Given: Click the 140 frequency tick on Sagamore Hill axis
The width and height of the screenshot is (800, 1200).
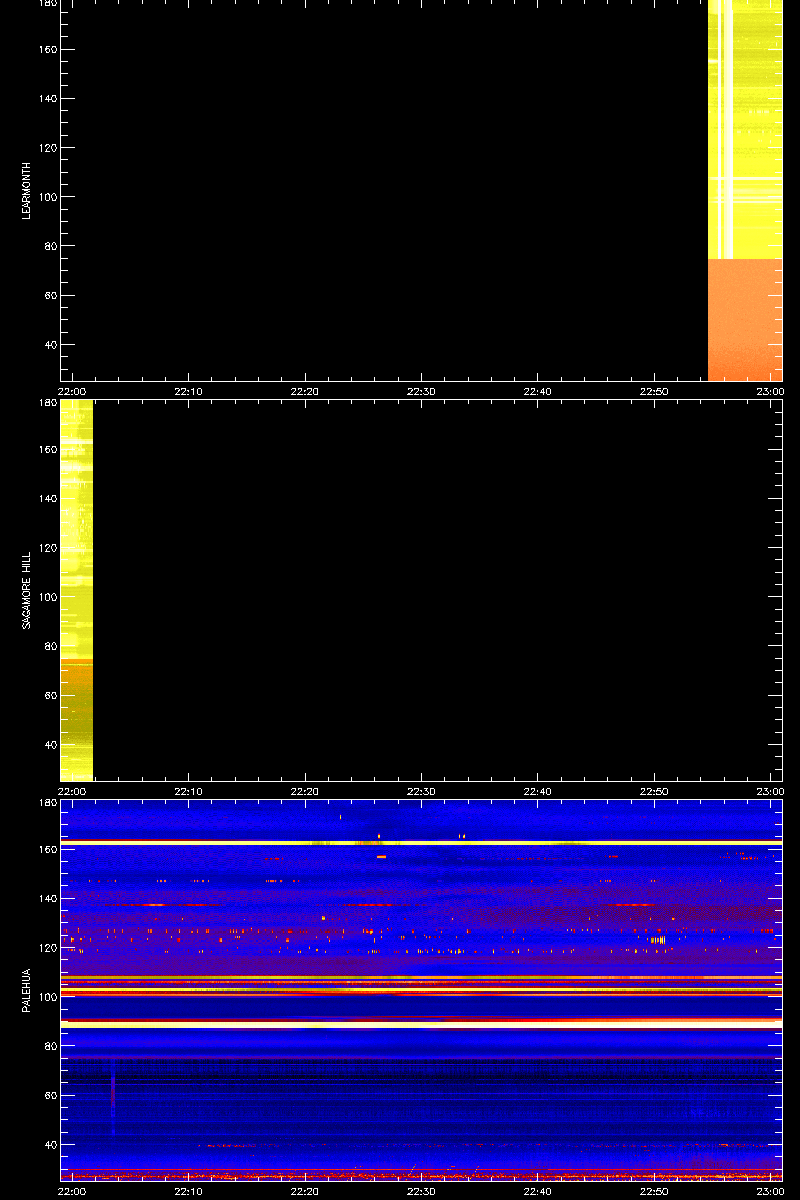Looking at the screenshot, I should (49, 499).
